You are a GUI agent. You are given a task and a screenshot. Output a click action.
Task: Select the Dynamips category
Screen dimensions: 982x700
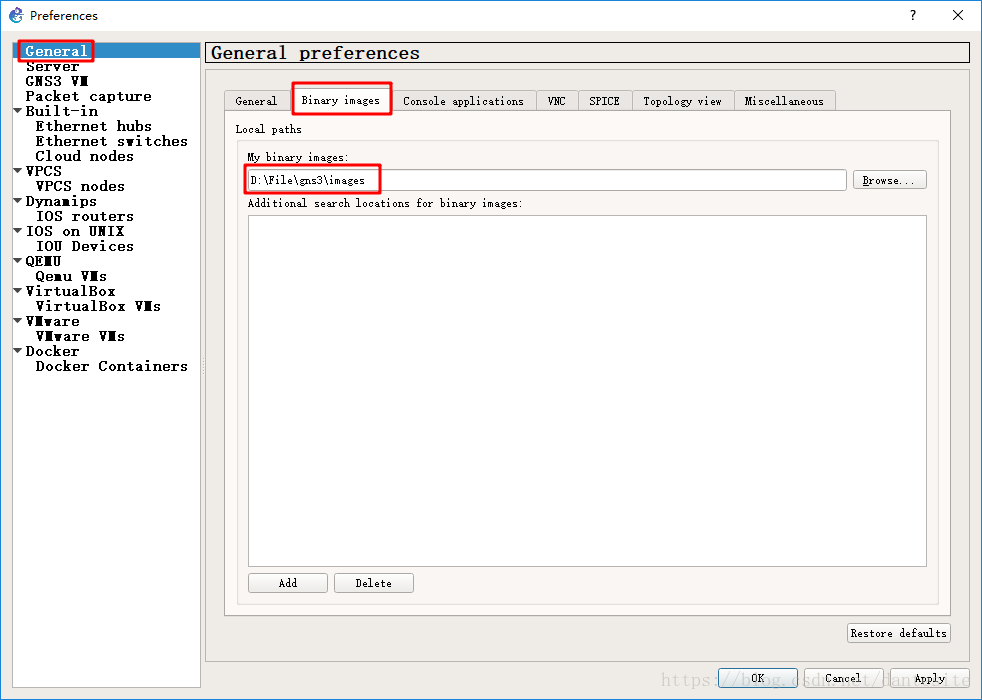tap(61, 202)
